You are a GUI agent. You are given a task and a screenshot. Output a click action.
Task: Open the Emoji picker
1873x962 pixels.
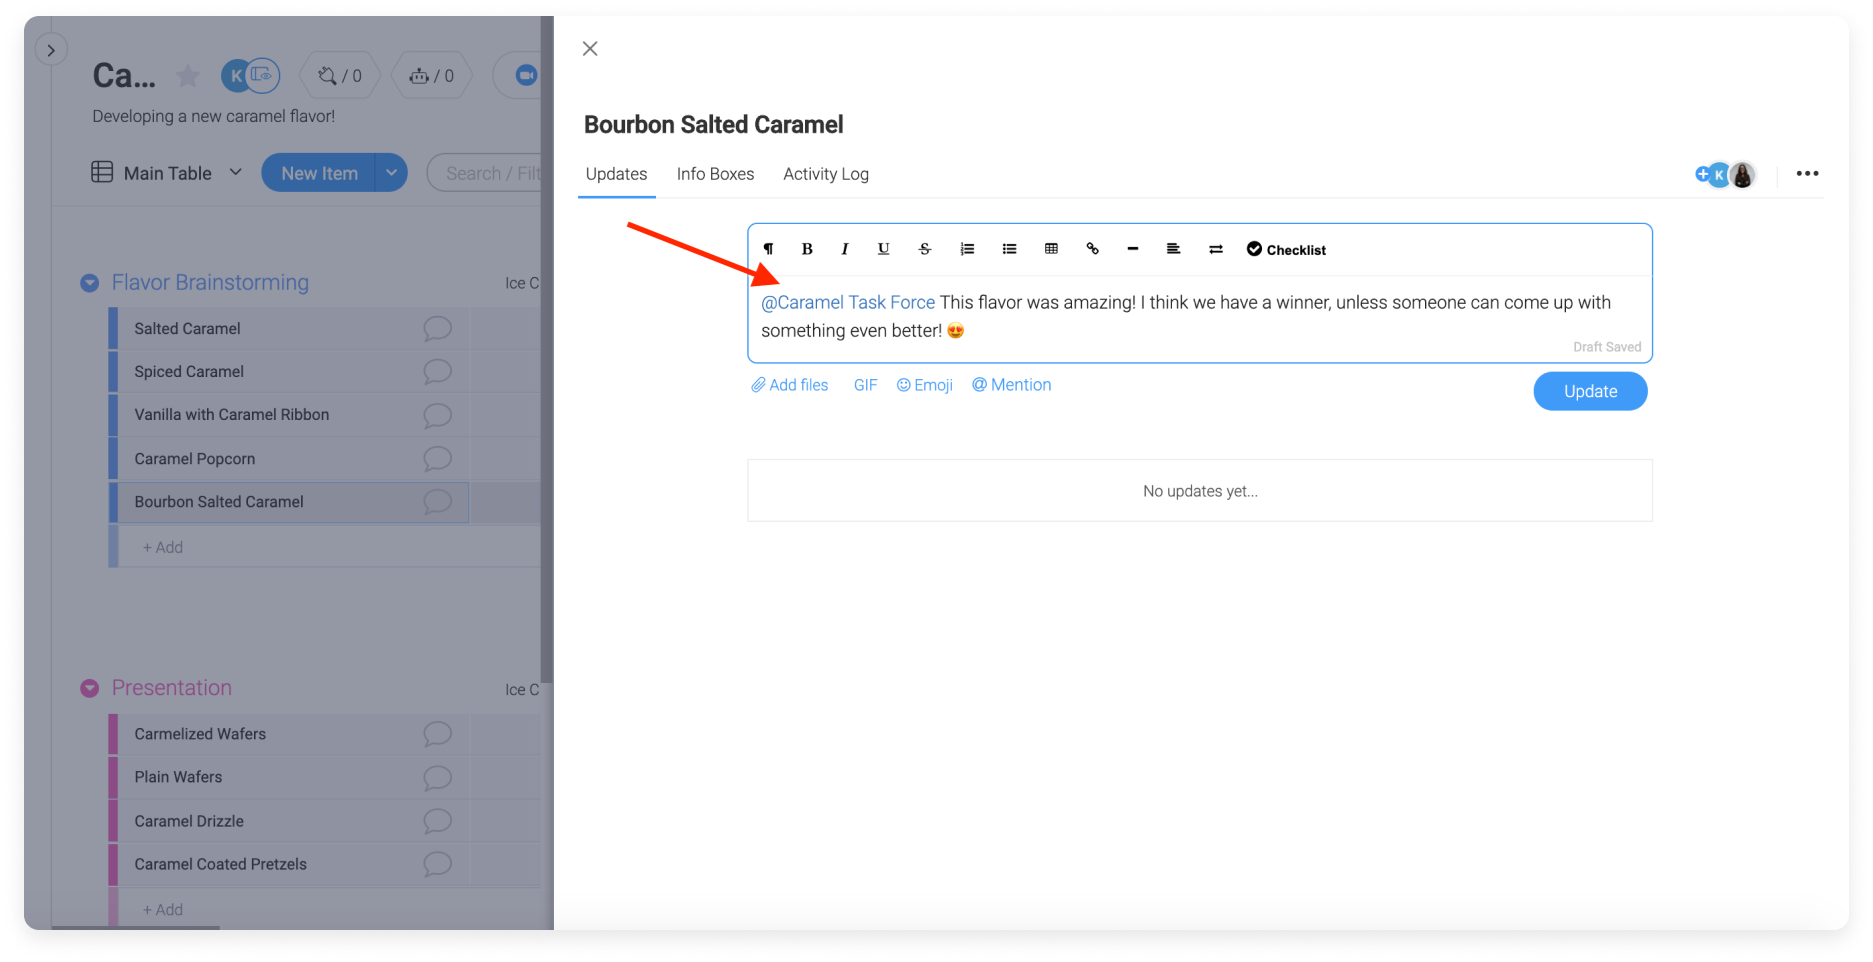(x=925, y=385)
